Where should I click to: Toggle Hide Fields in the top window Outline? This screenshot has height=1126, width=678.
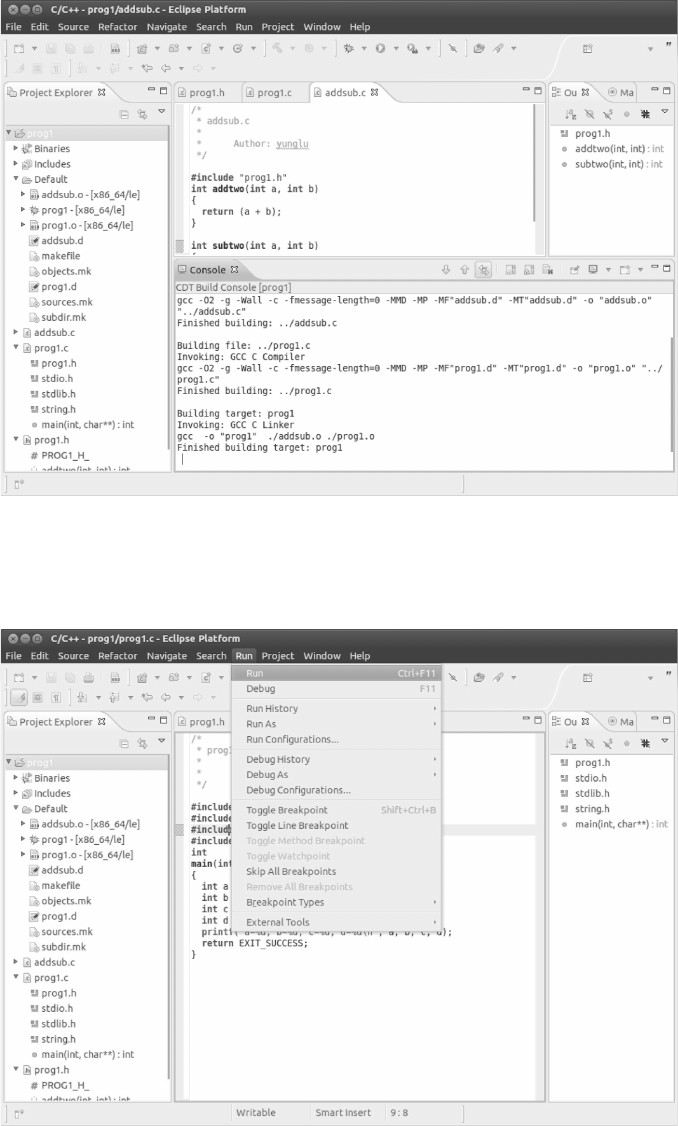(589, 113)
